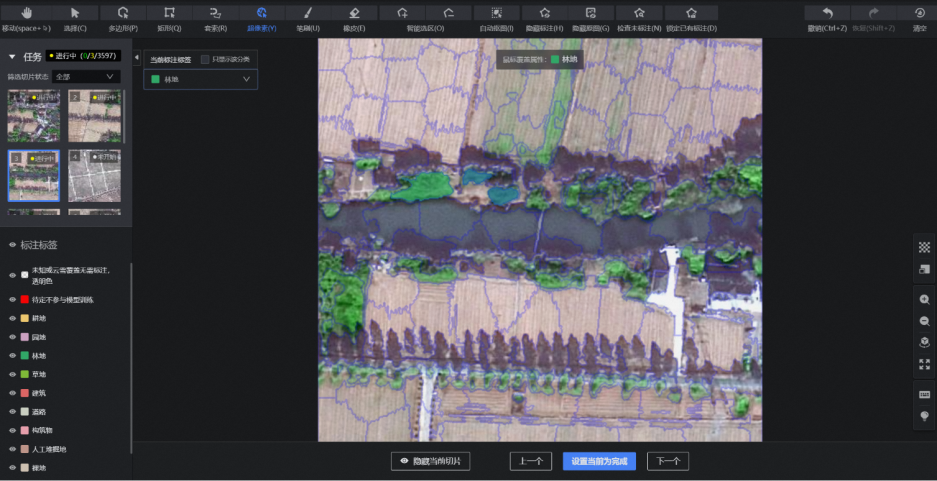Activate the lasso (套索) tool
Viewport: 937px width, 481px height.
215,14
